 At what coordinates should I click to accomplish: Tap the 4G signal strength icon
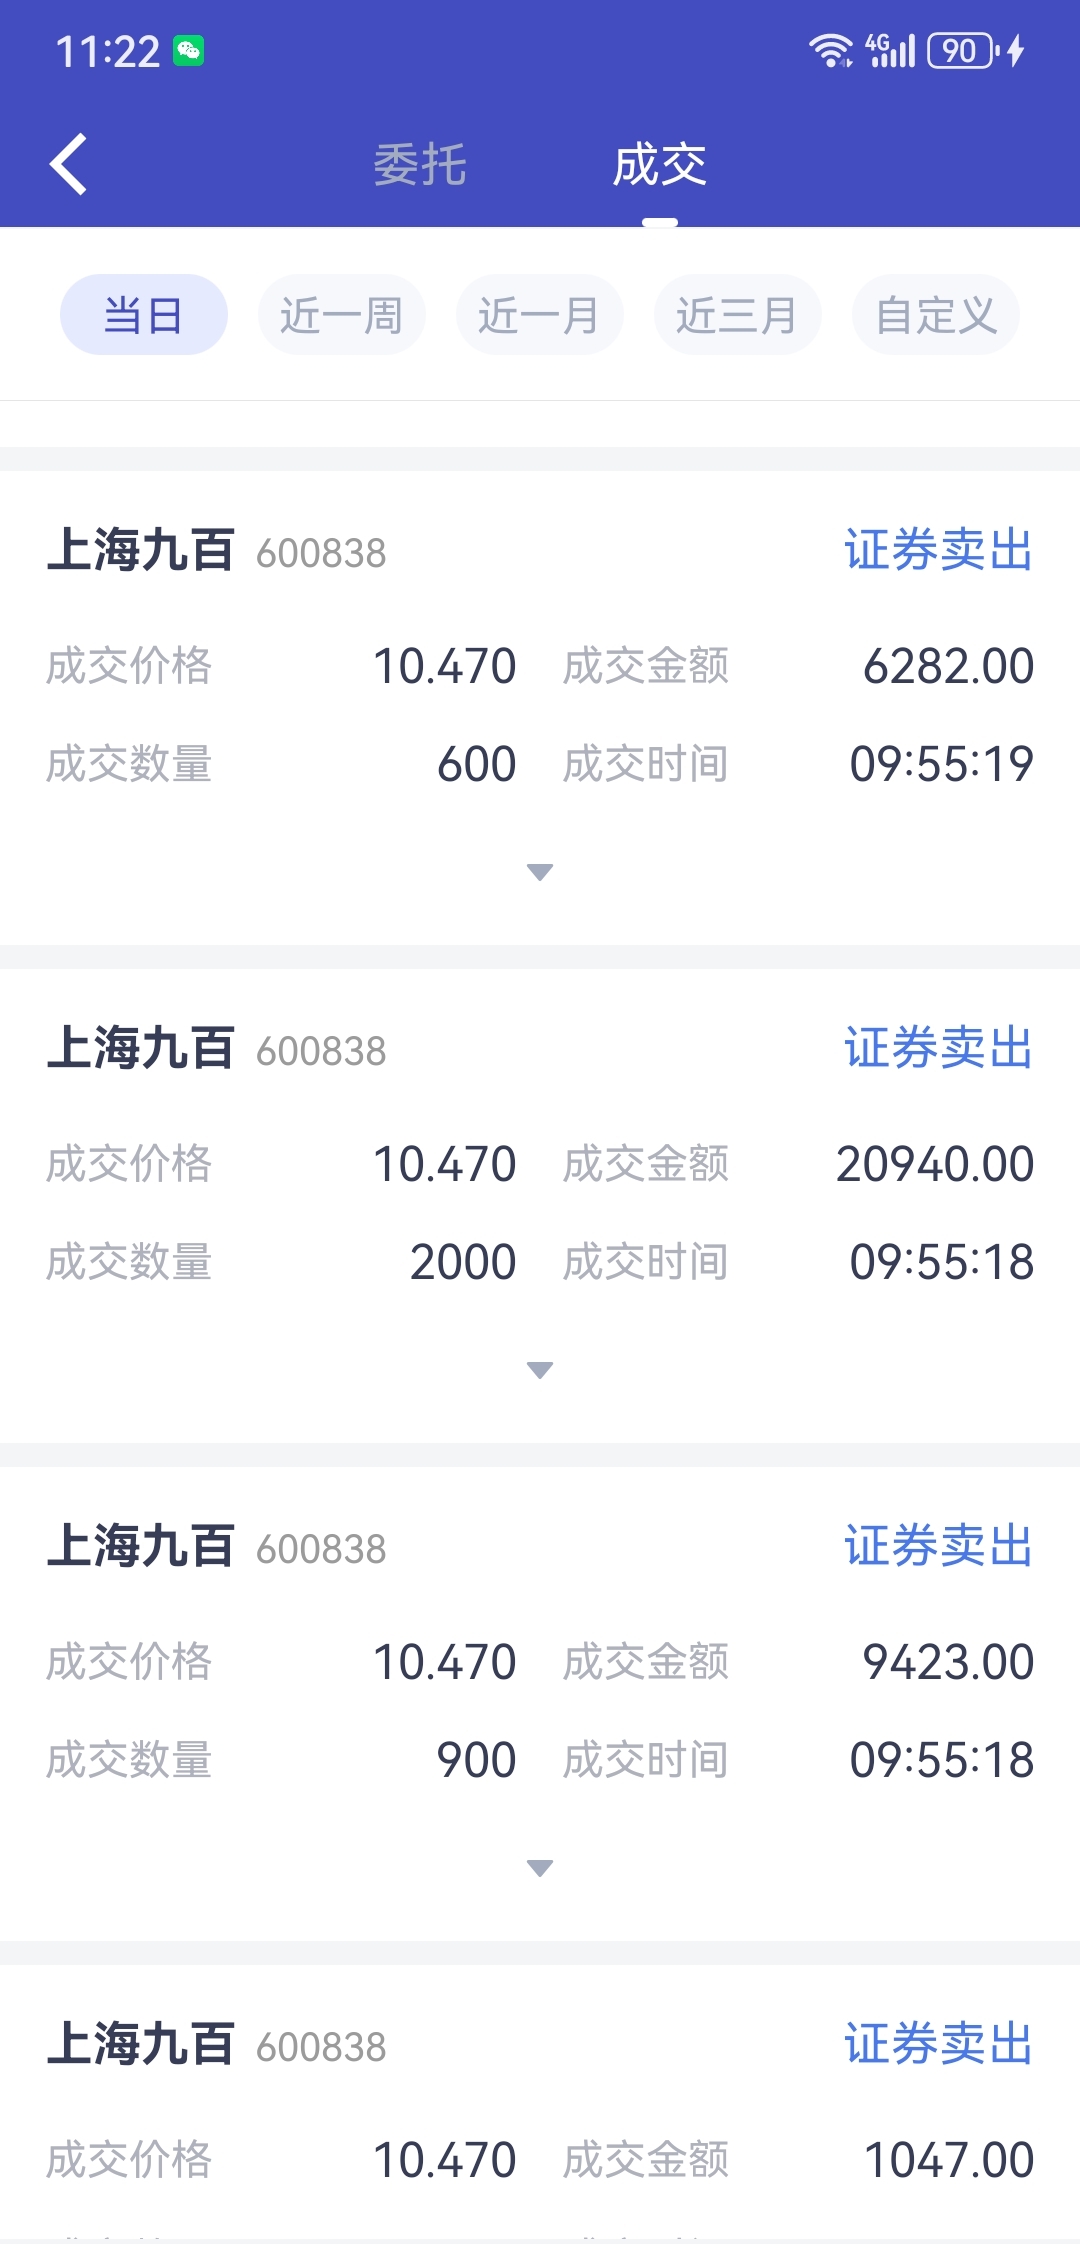tap(890, 50)
